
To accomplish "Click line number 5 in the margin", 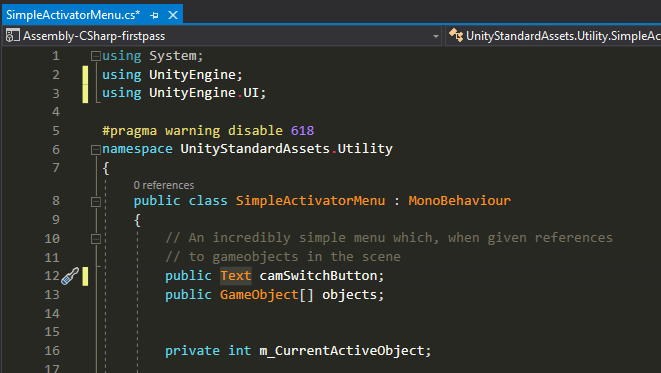I will 56,131.
